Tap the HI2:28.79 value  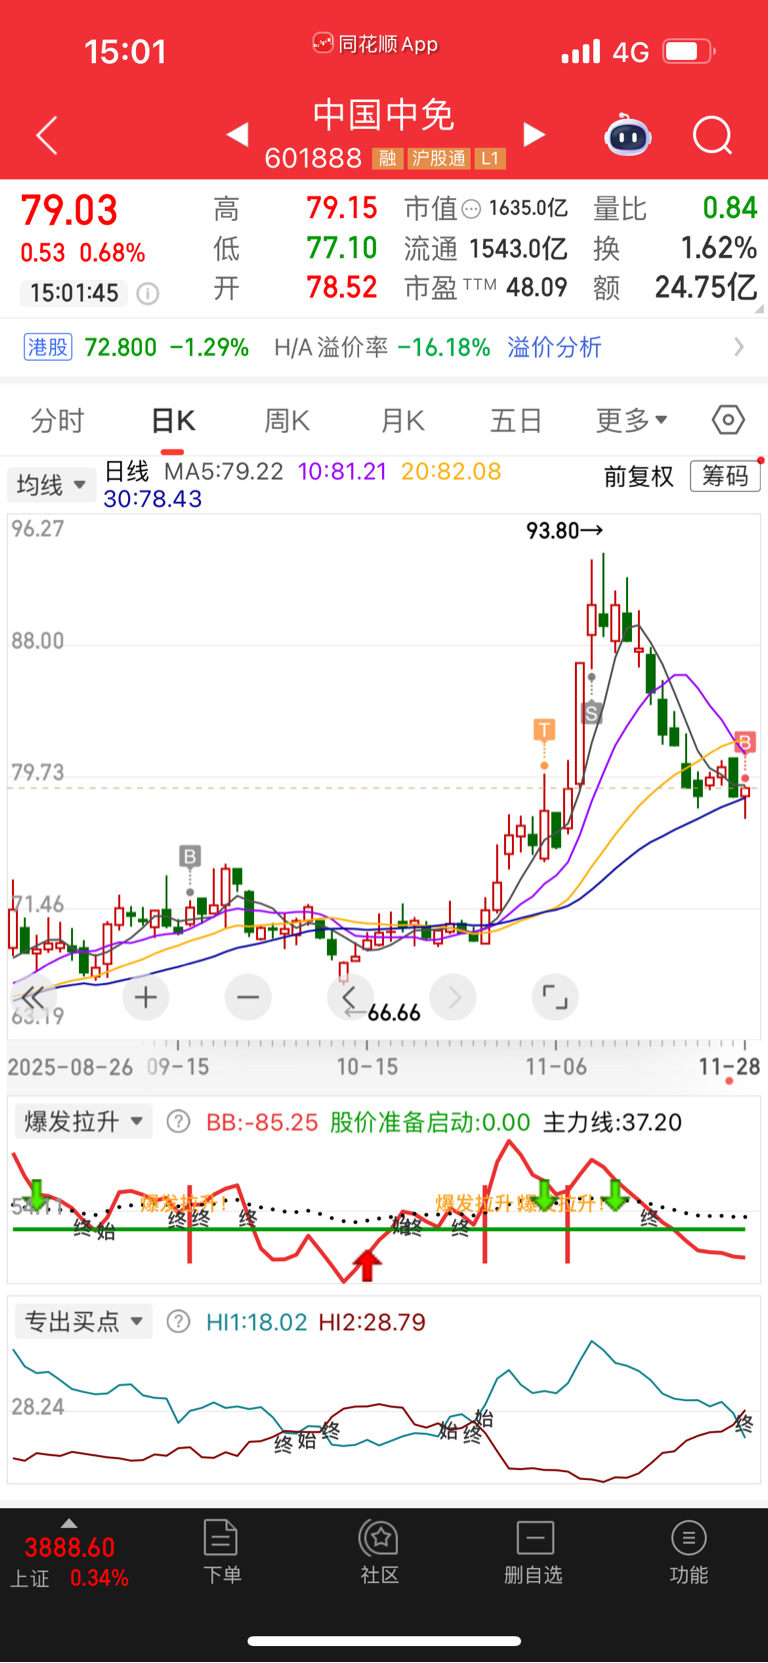(372, 1322)
